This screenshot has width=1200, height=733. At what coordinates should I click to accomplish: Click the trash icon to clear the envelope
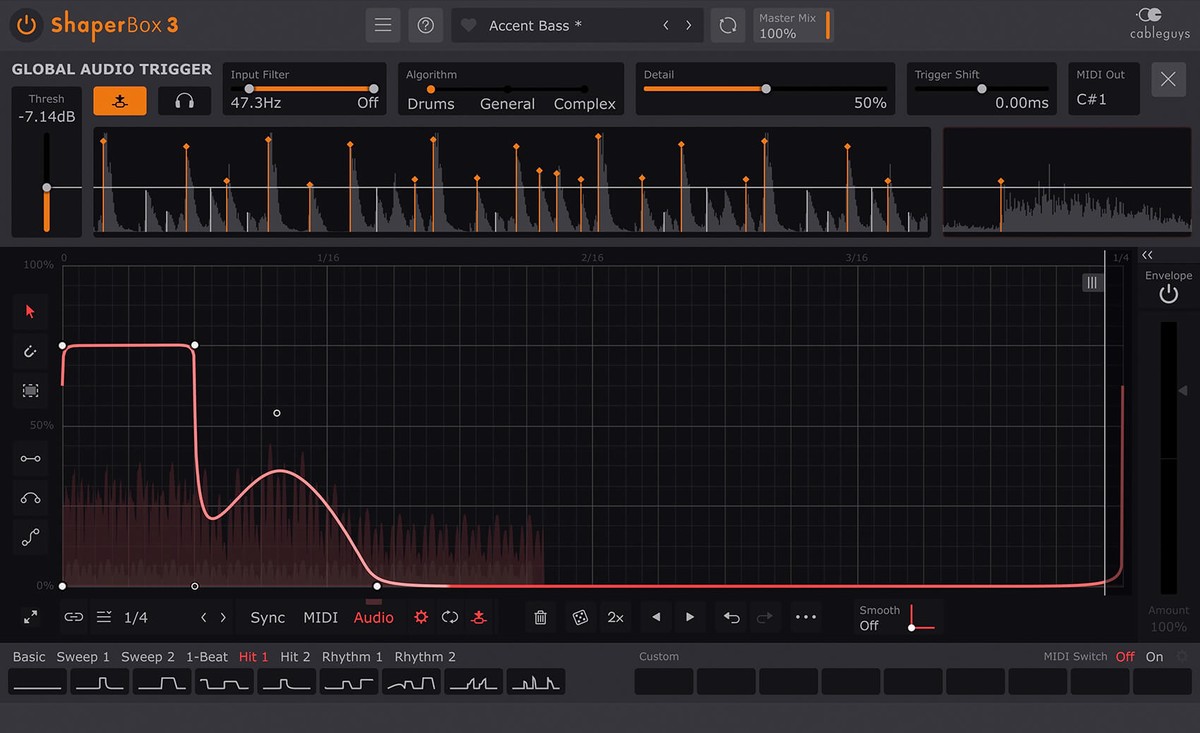tap(540, 617)
